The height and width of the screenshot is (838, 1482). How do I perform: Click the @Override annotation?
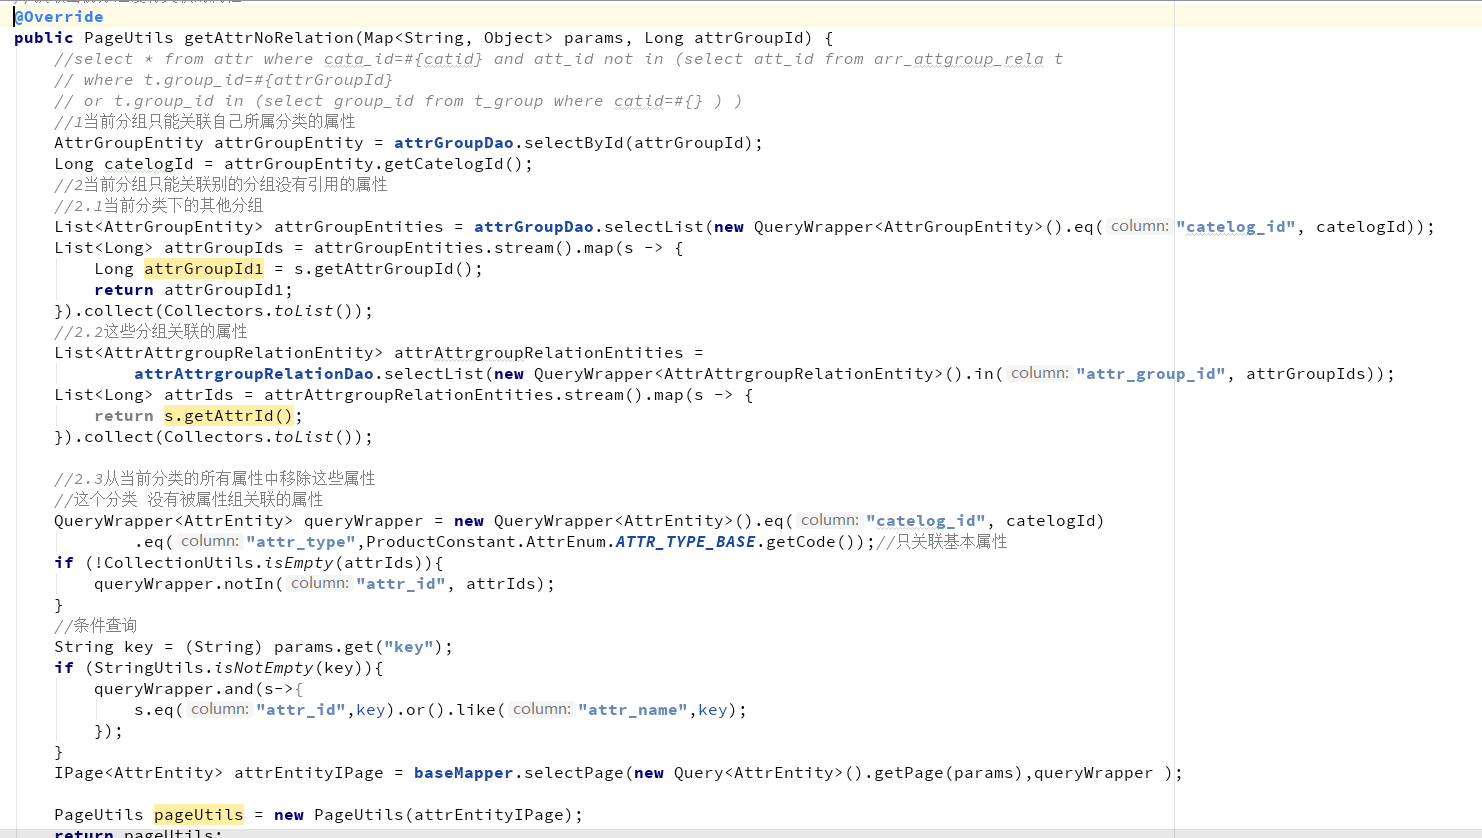(59, 16)
